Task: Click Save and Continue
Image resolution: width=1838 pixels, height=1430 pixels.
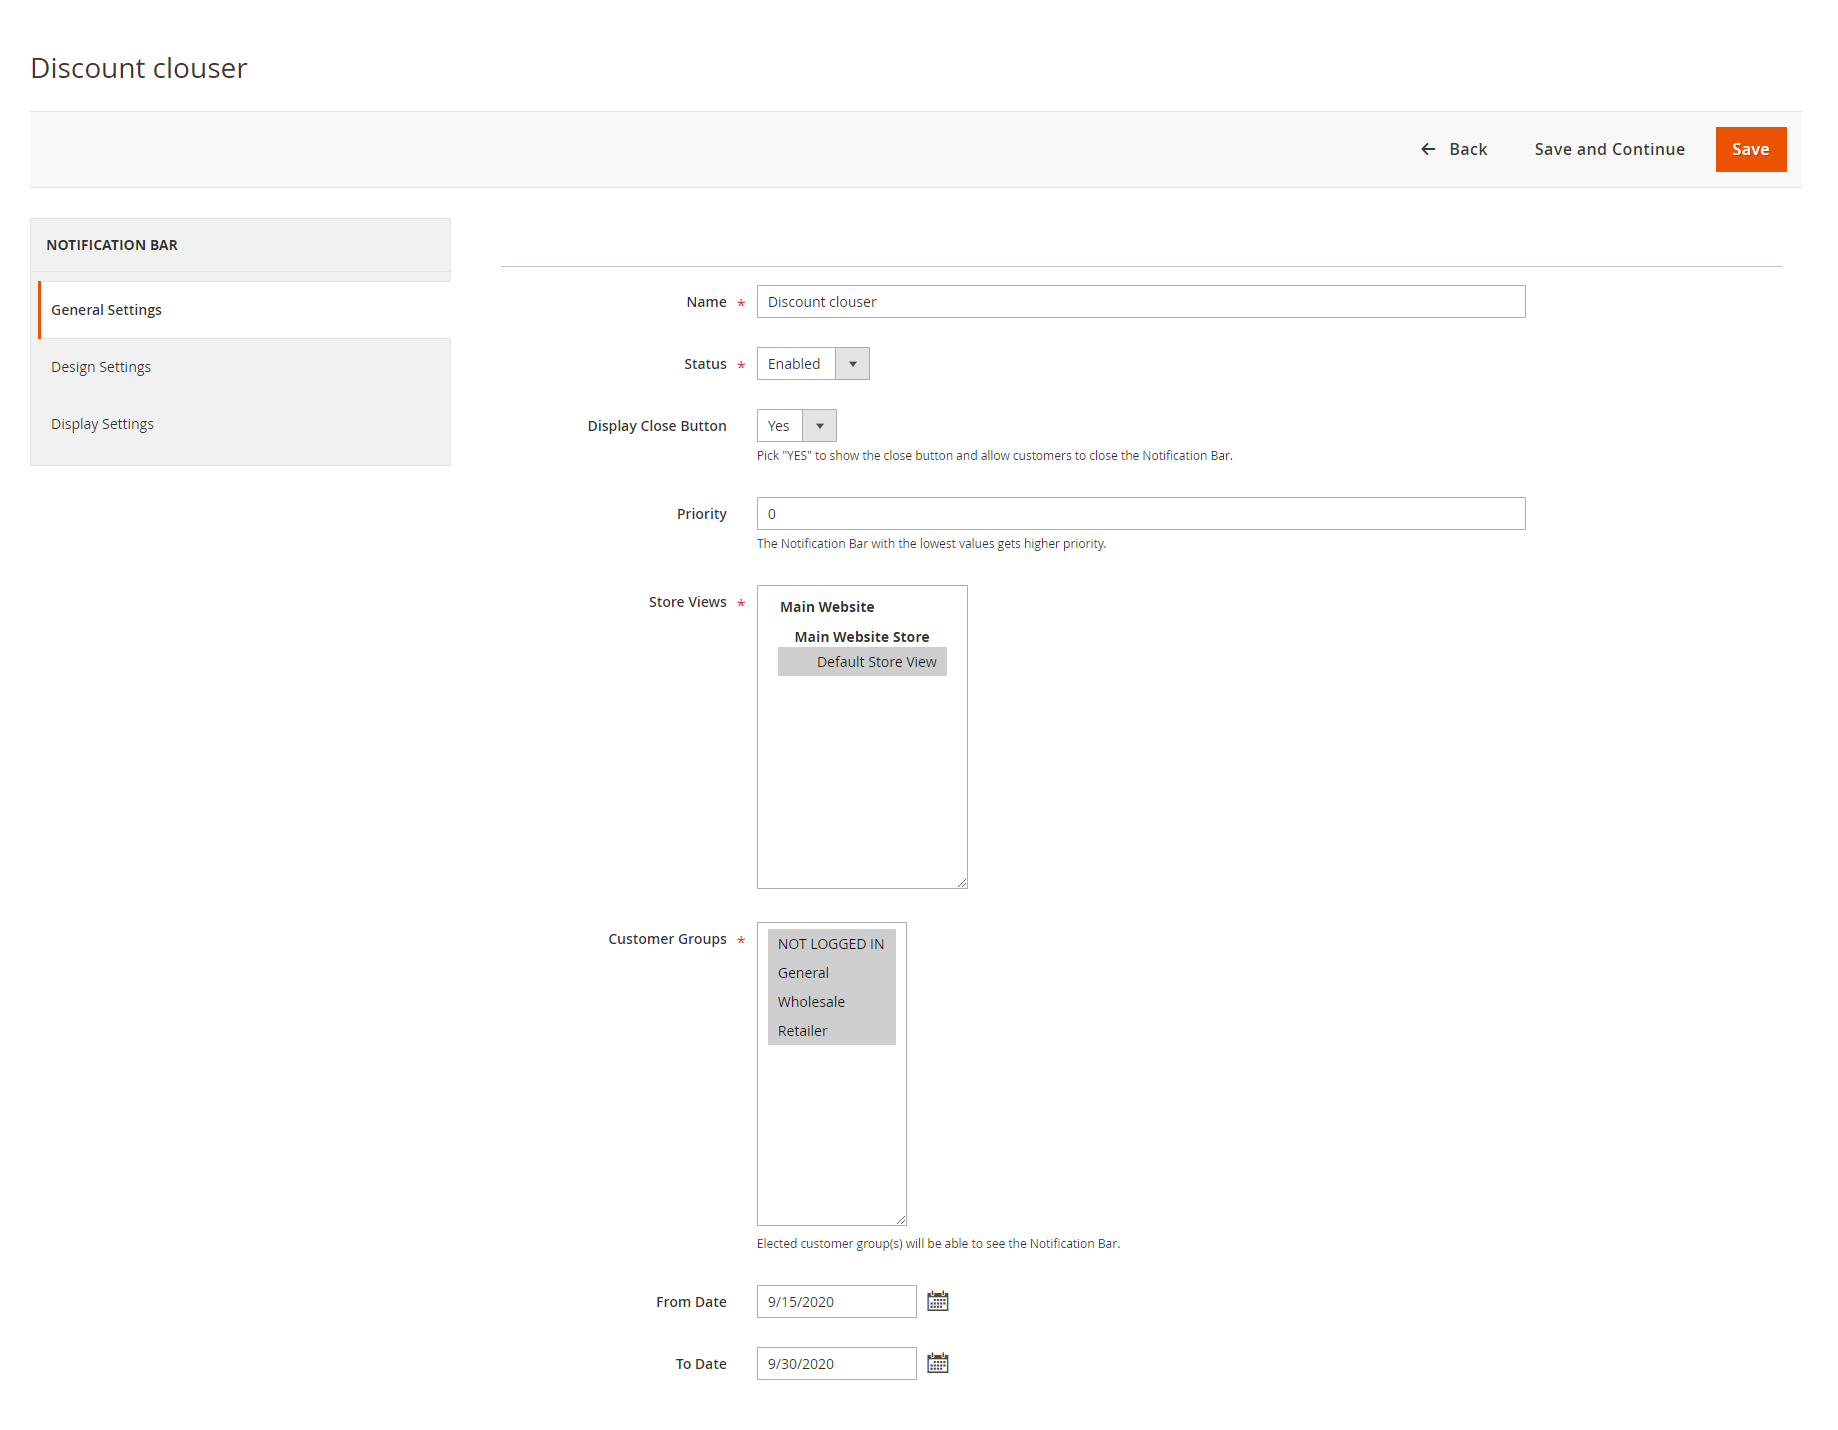Action: [x=1609, y=149]
